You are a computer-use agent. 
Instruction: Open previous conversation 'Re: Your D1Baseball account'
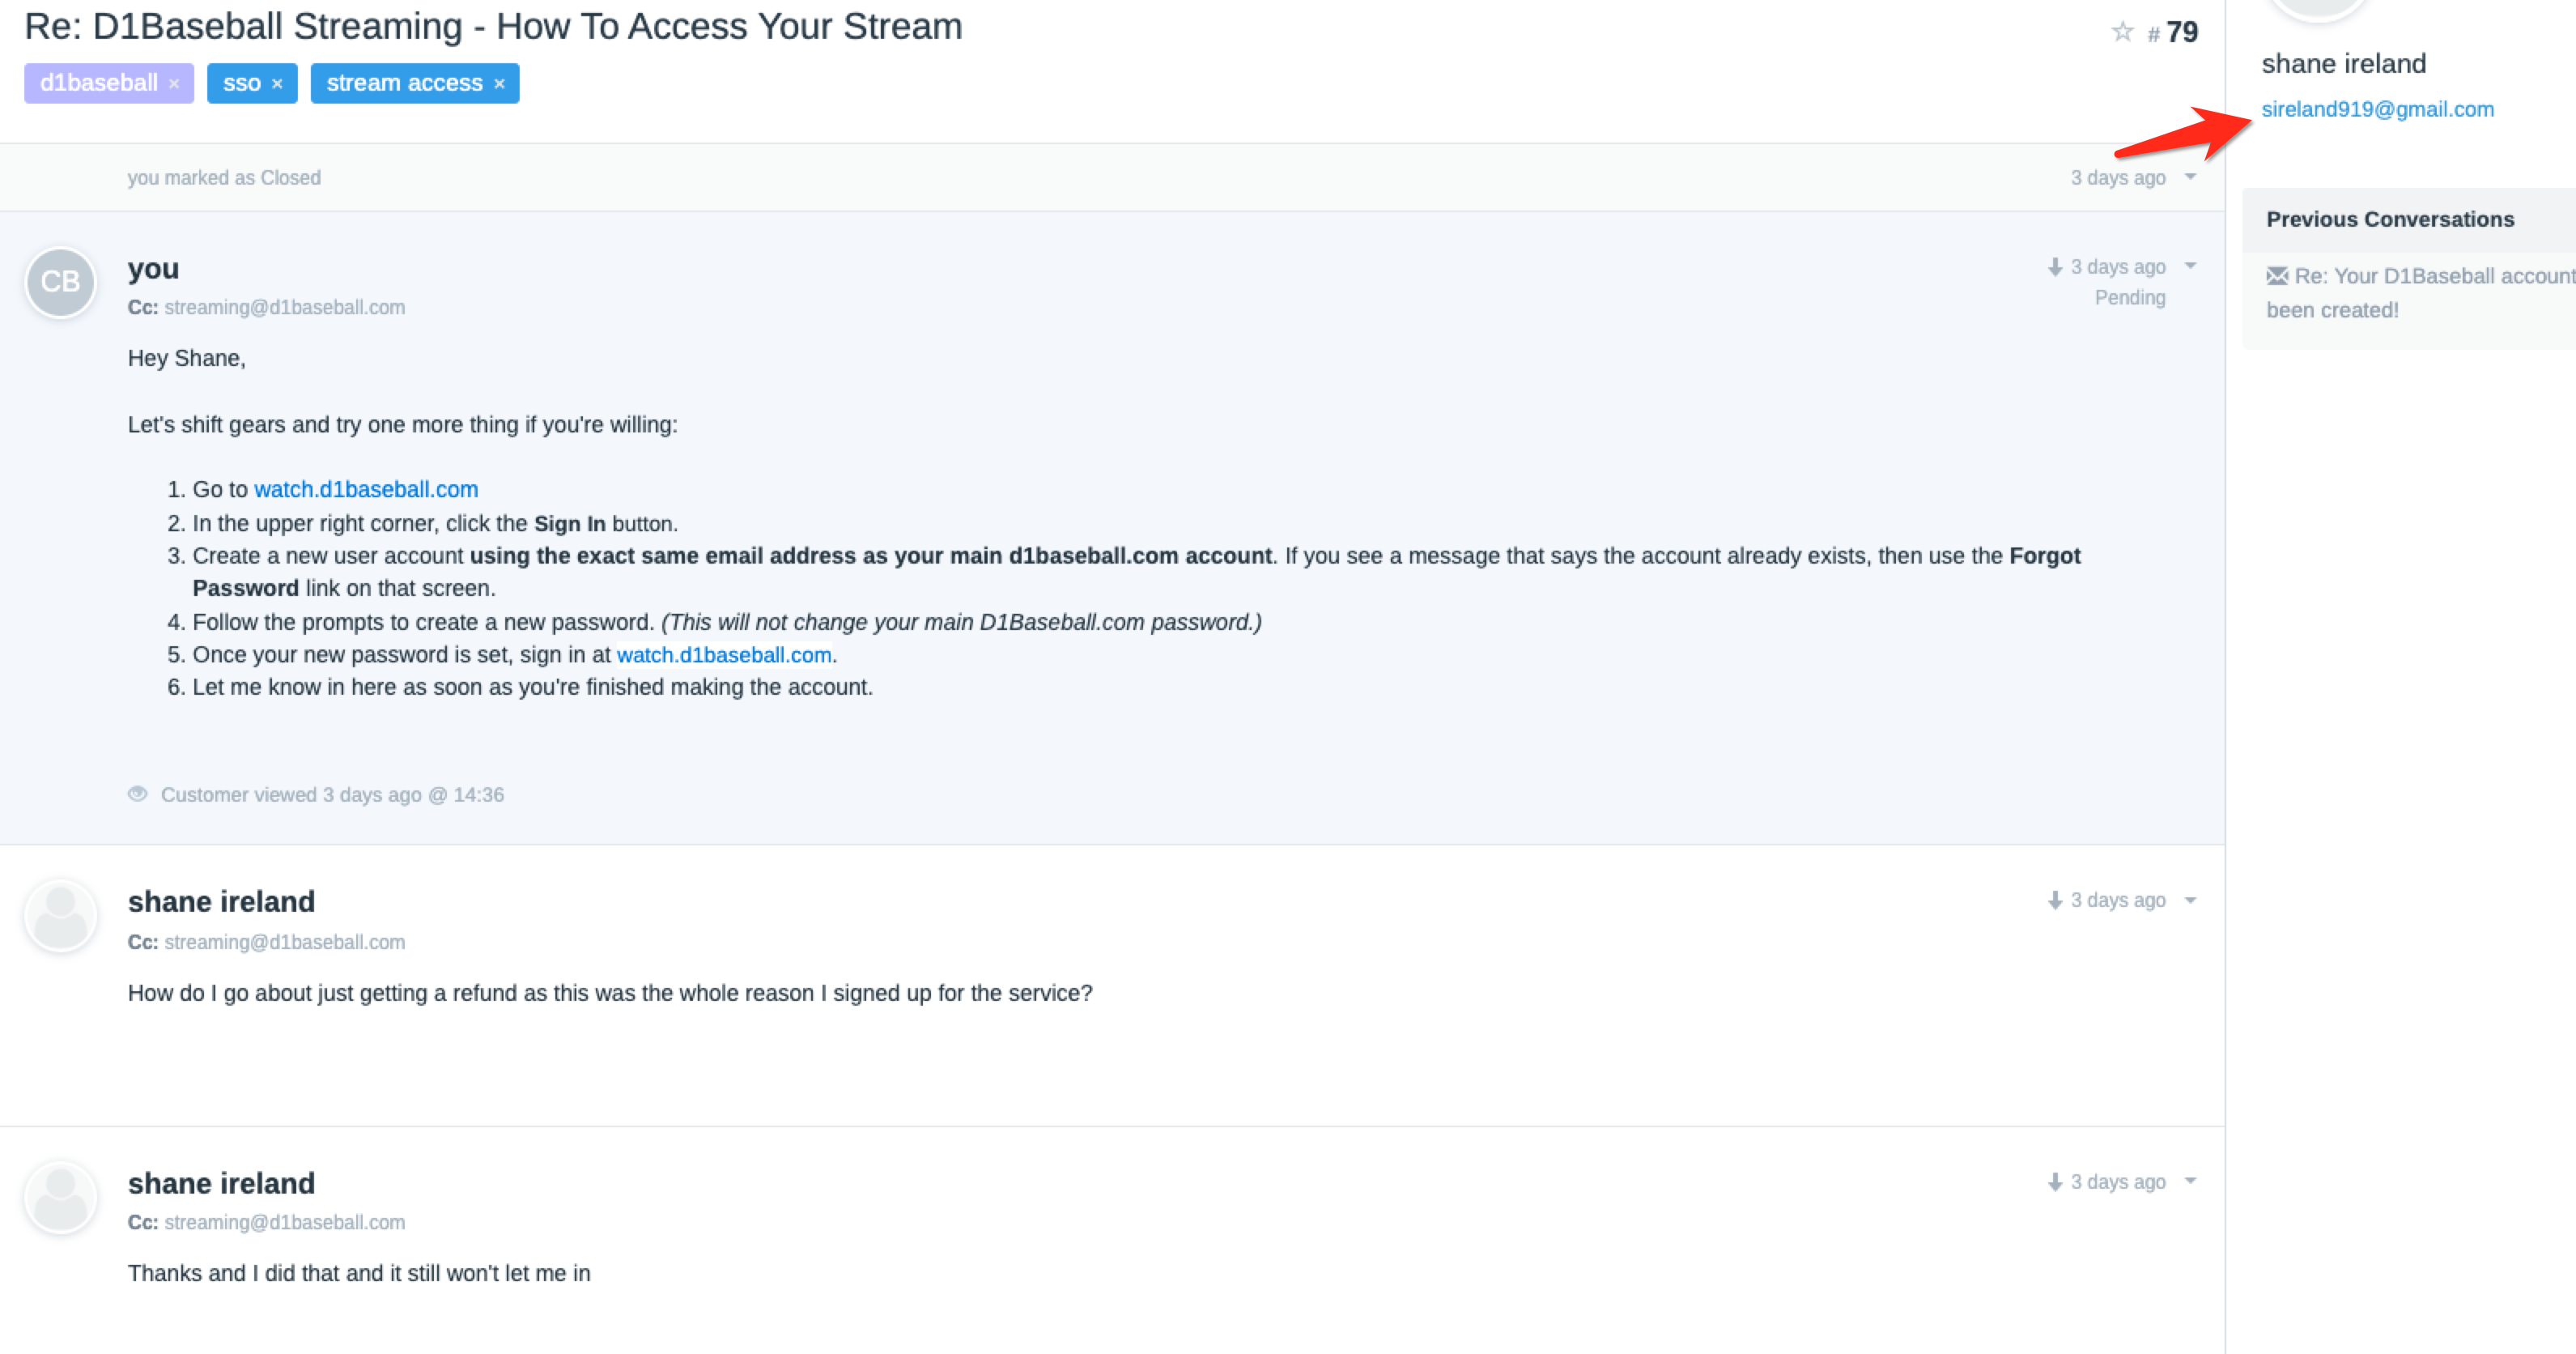pos(2421,293)
